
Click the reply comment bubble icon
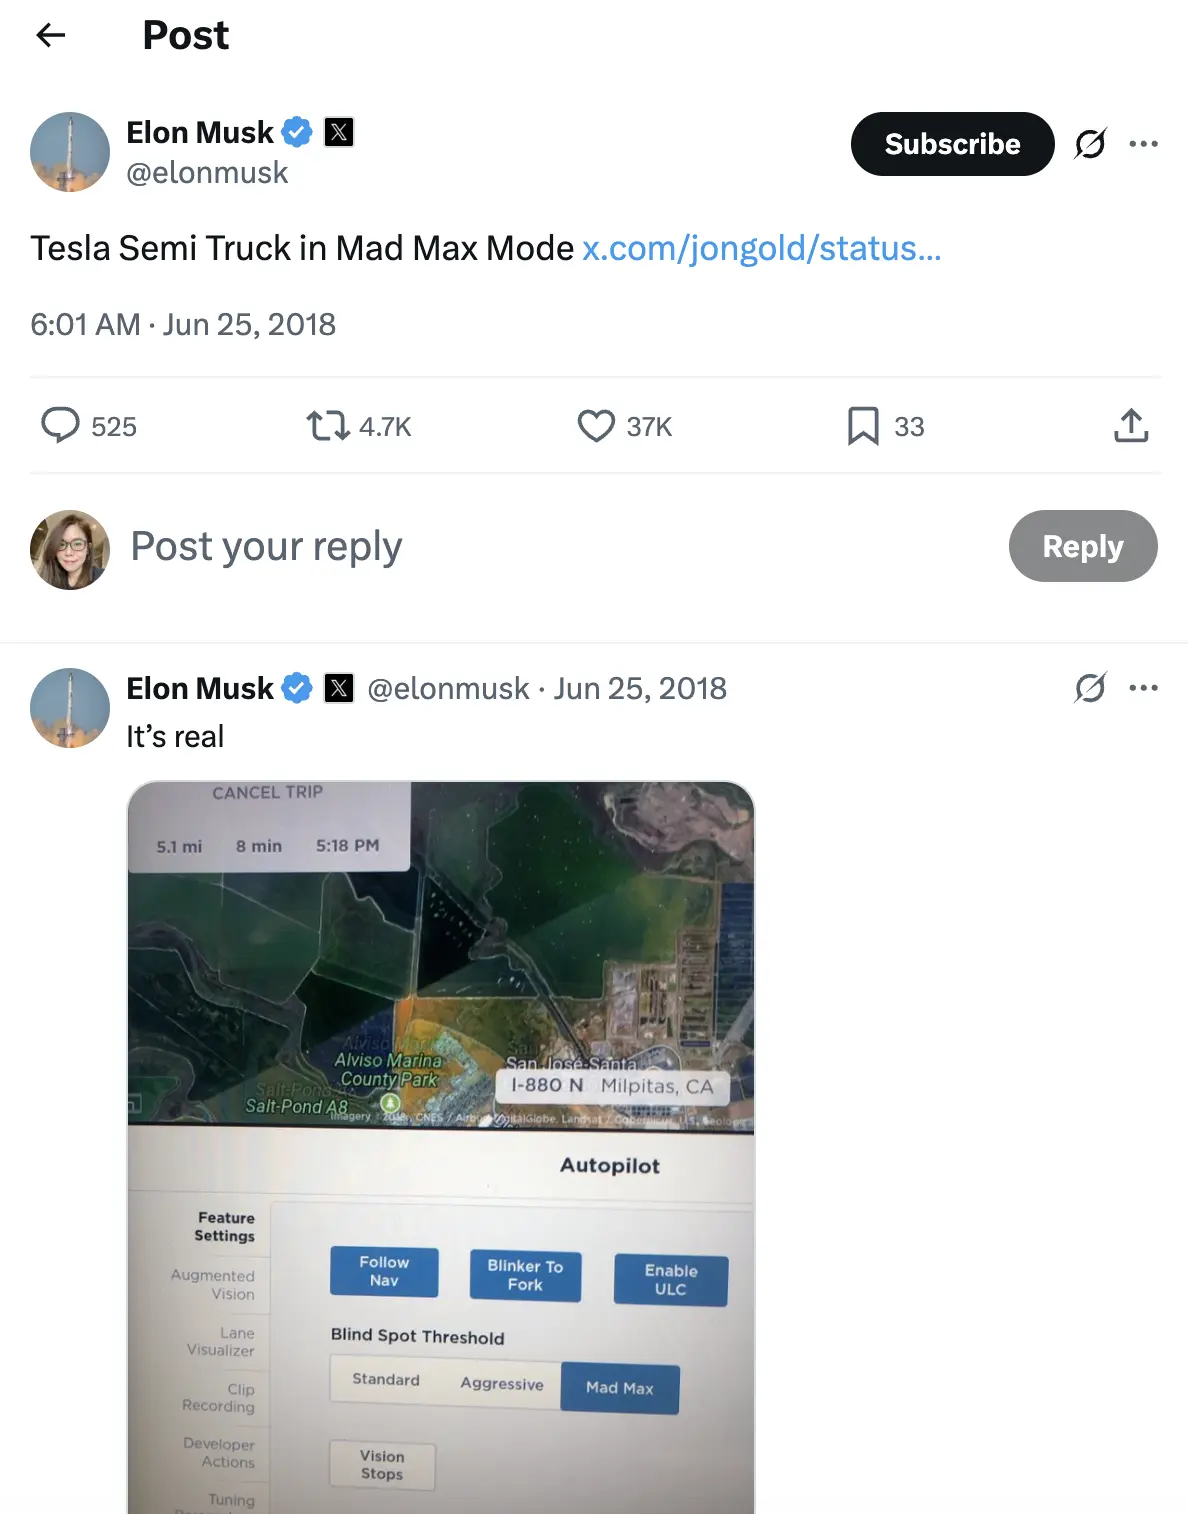[60, 425]
